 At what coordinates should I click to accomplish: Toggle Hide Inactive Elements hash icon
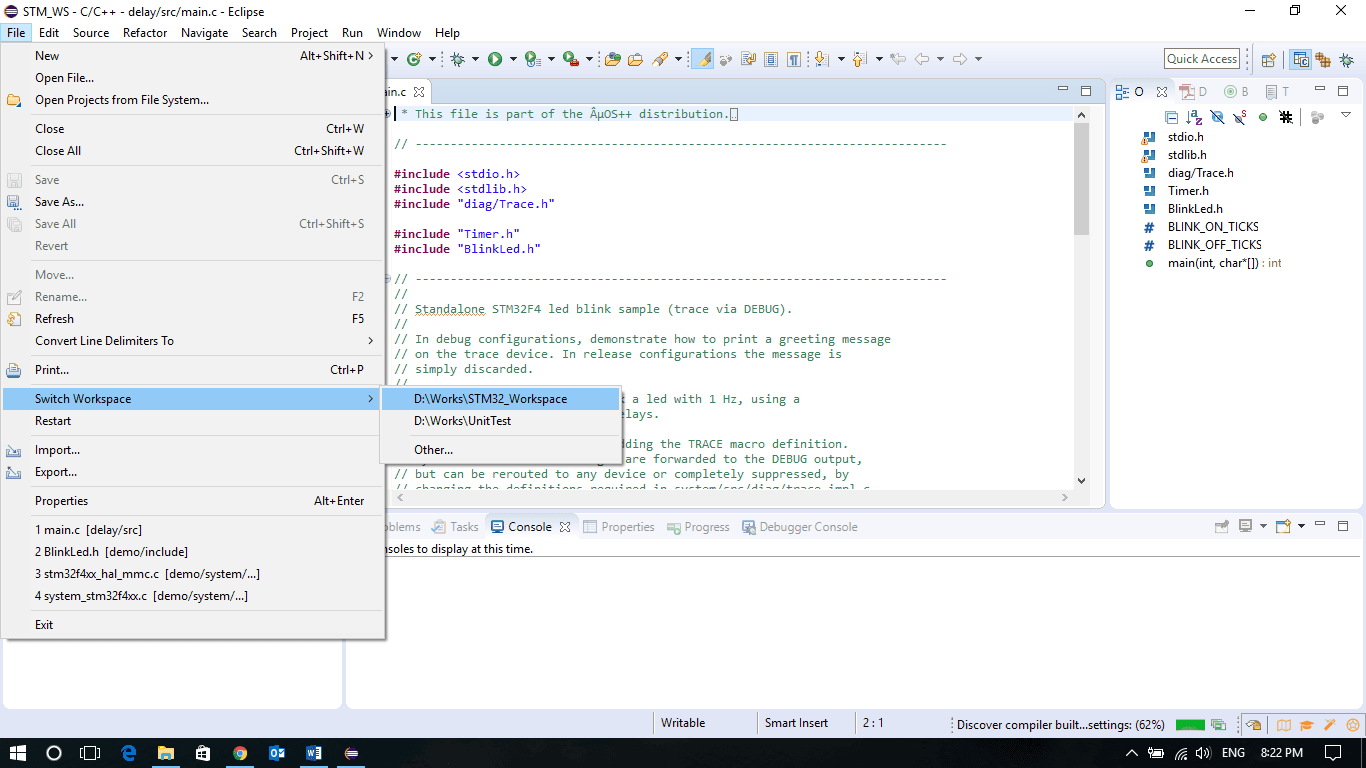click(x=1286, y=117)
